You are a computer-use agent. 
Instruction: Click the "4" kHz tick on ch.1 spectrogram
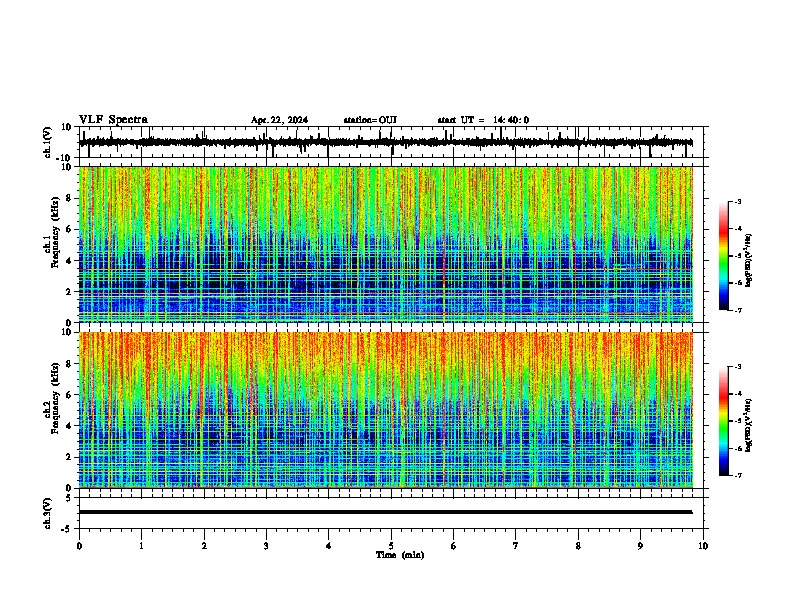(69, 261)
